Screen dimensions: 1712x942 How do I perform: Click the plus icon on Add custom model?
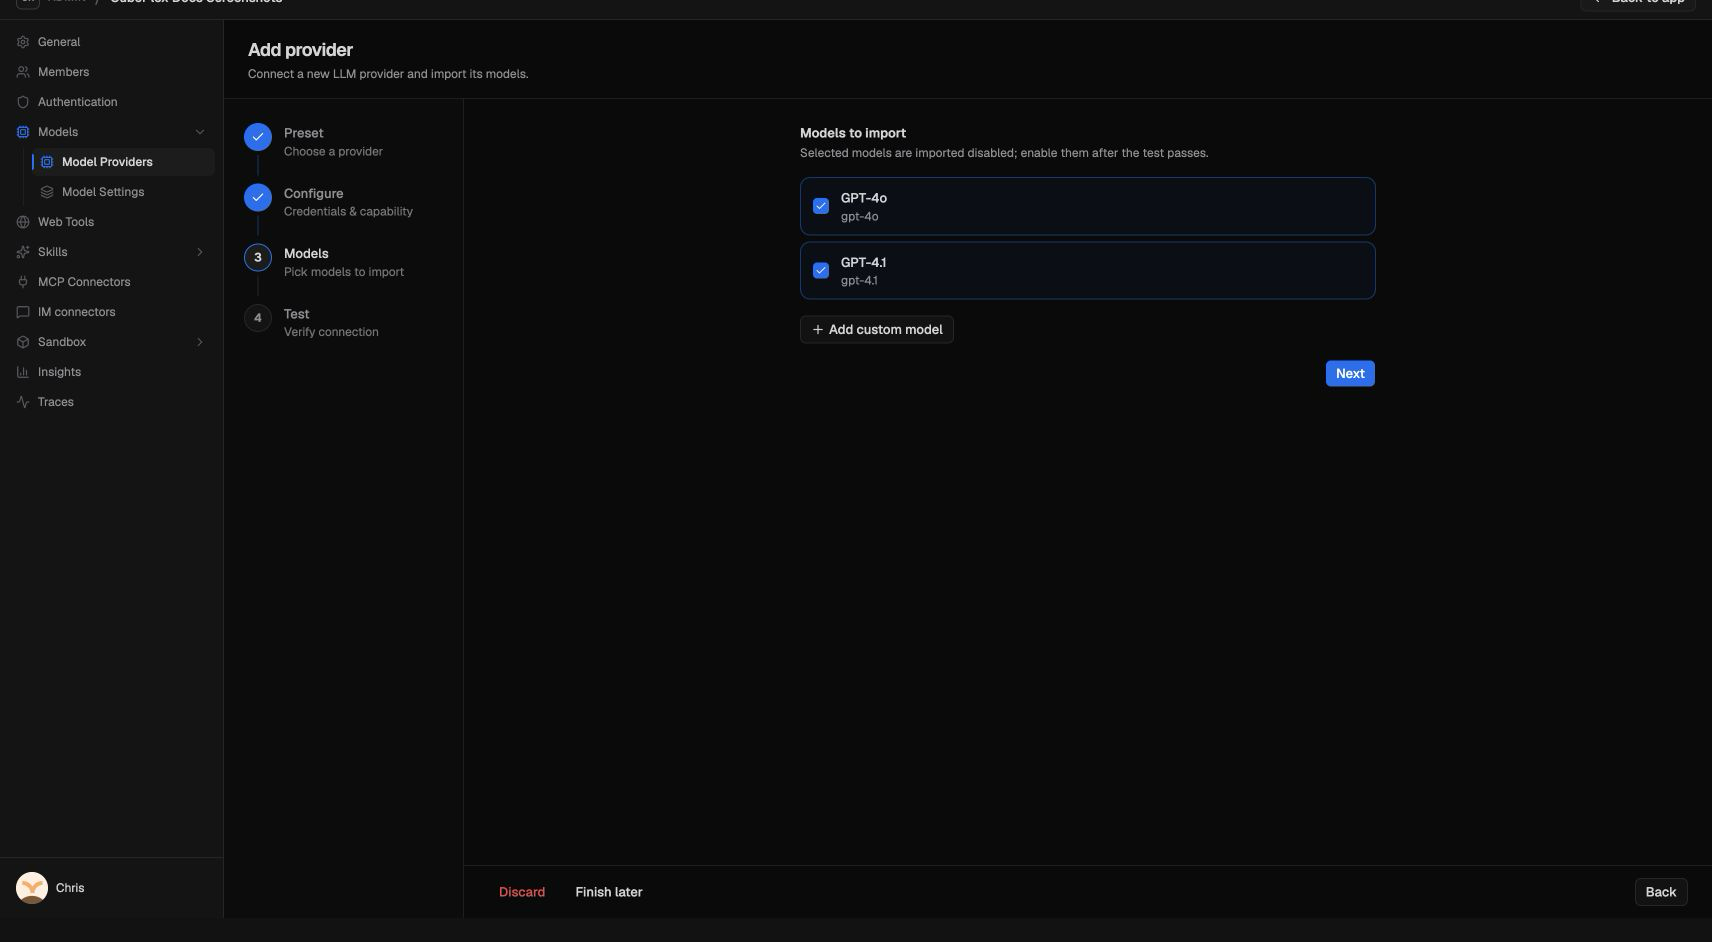(817, 330)
